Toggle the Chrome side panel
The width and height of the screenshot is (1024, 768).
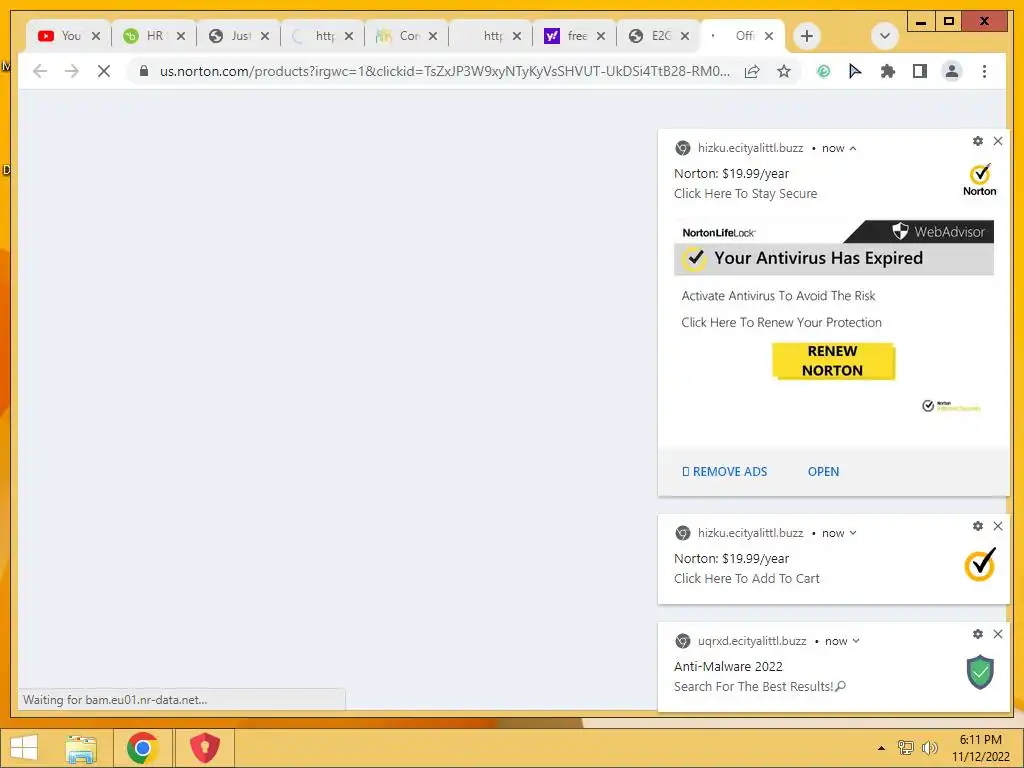pos(920,71)
